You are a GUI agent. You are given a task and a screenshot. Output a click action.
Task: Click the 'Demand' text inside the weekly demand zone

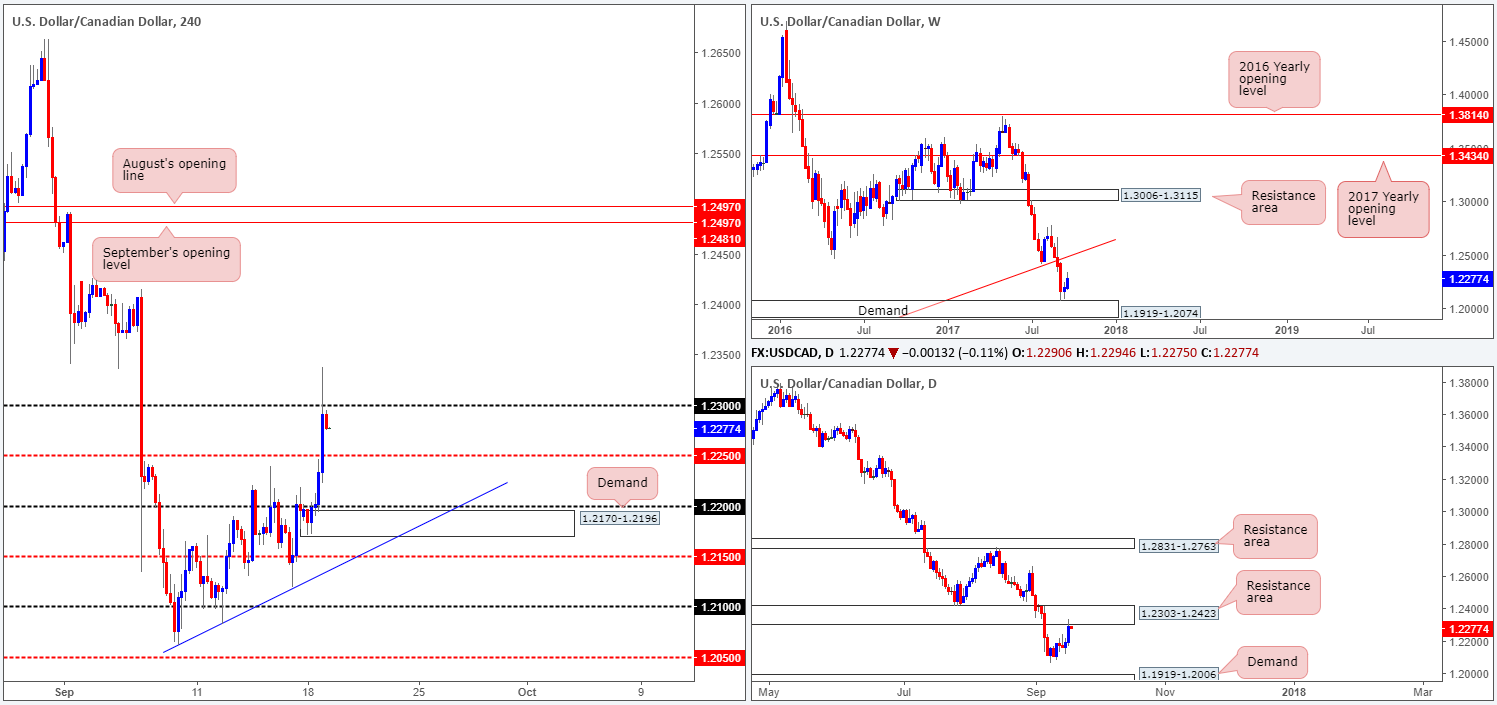881,310
